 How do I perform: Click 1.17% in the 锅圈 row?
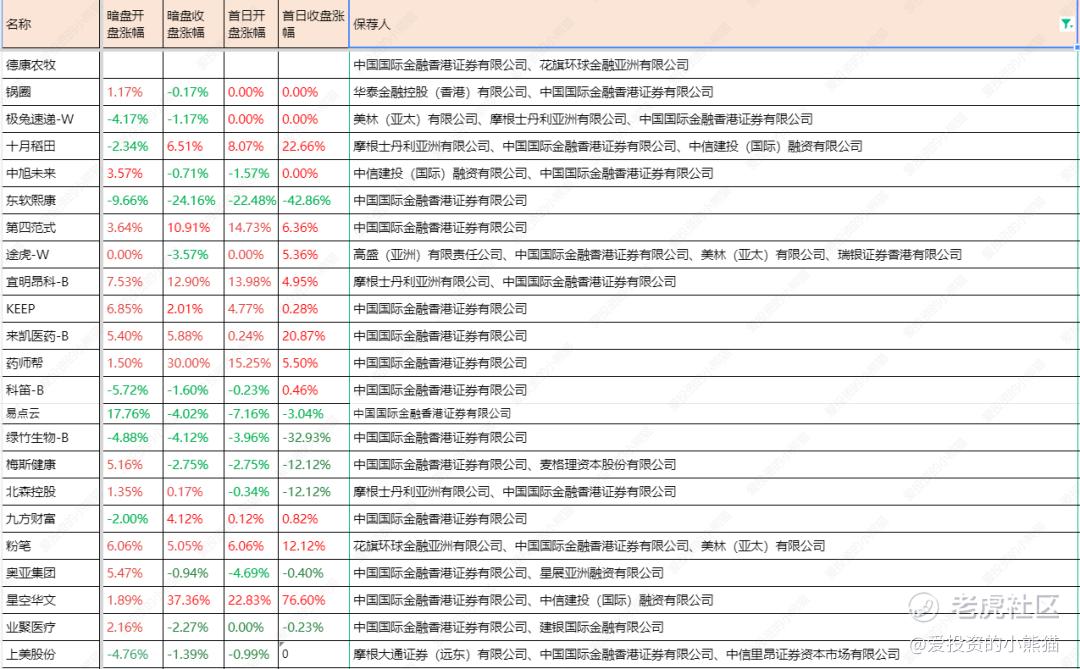click(125, 92)
